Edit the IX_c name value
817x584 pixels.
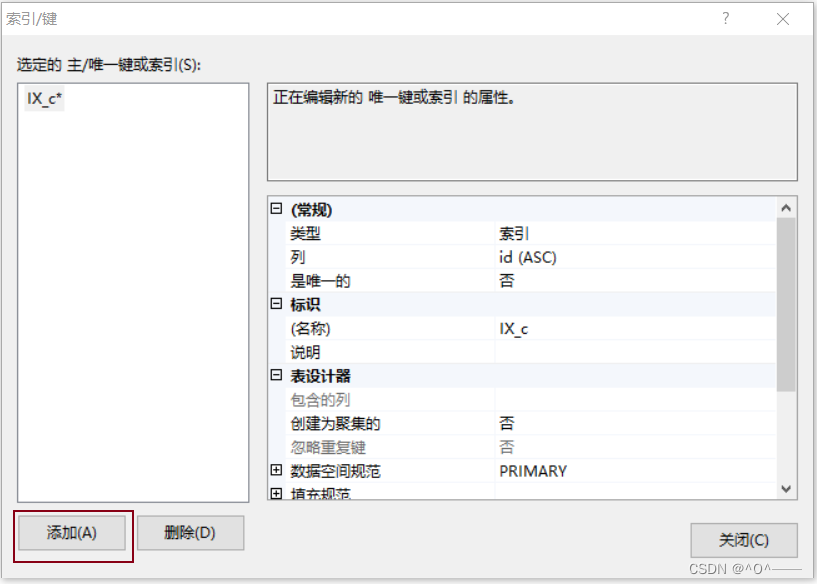click(514, 329)
